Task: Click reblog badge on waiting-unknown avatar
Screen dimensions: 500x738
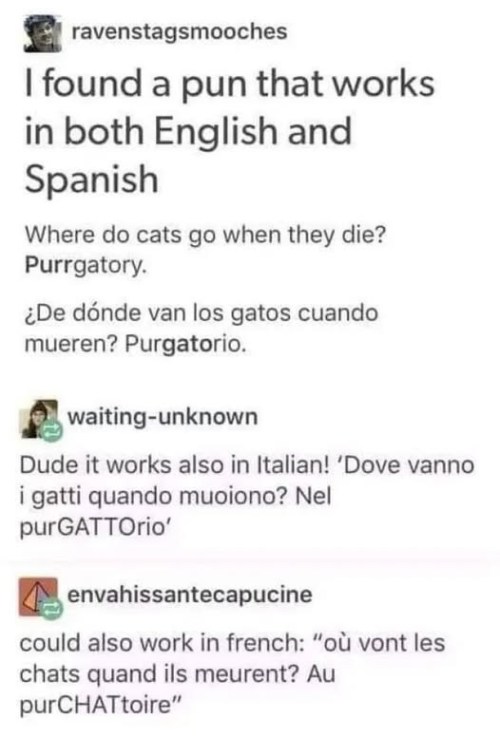Action: tap(51, 432)
